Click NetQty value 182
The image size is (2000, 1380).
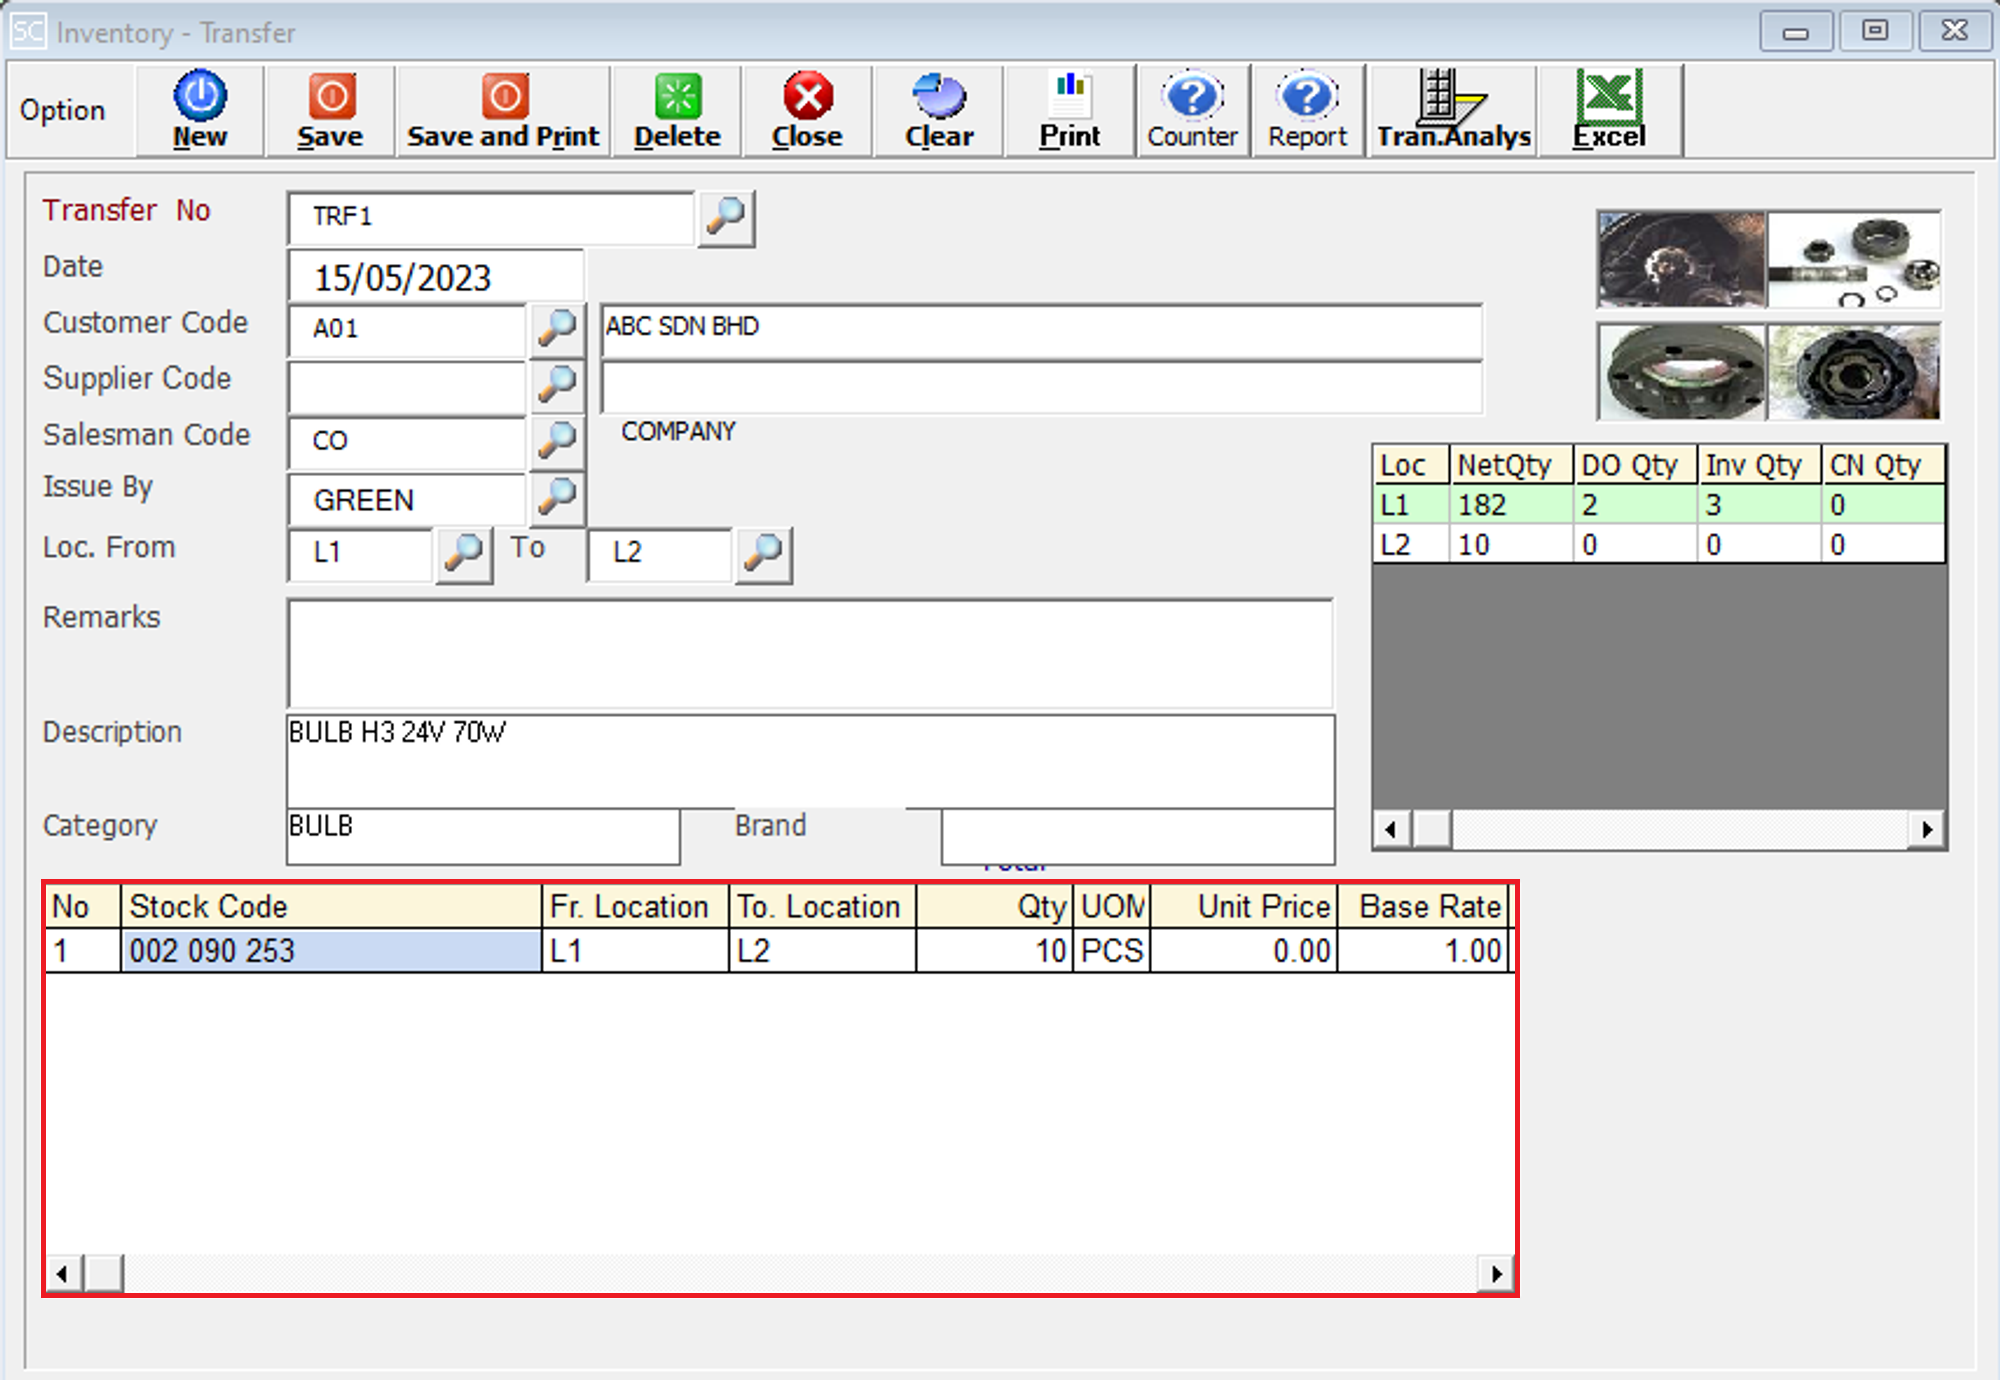pos(1510,505)
